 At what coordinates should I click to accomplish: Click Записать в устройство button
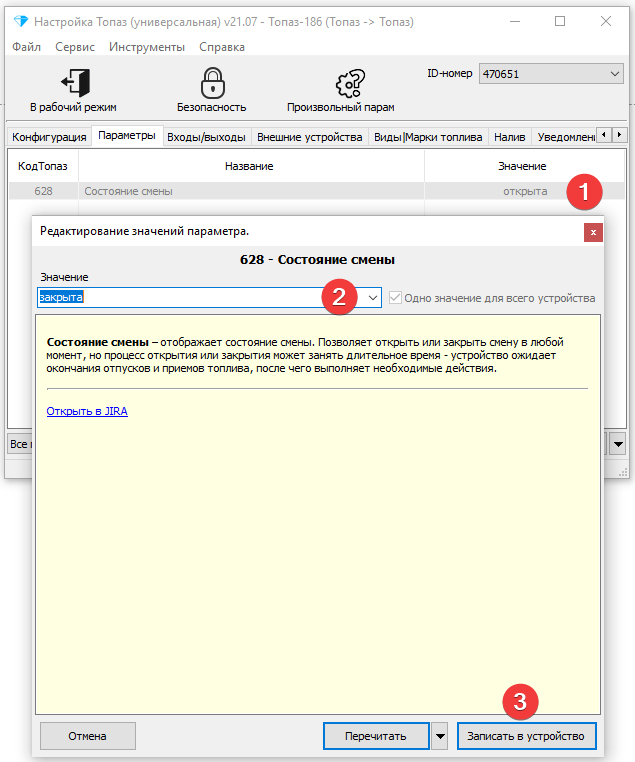click(526, 736)
